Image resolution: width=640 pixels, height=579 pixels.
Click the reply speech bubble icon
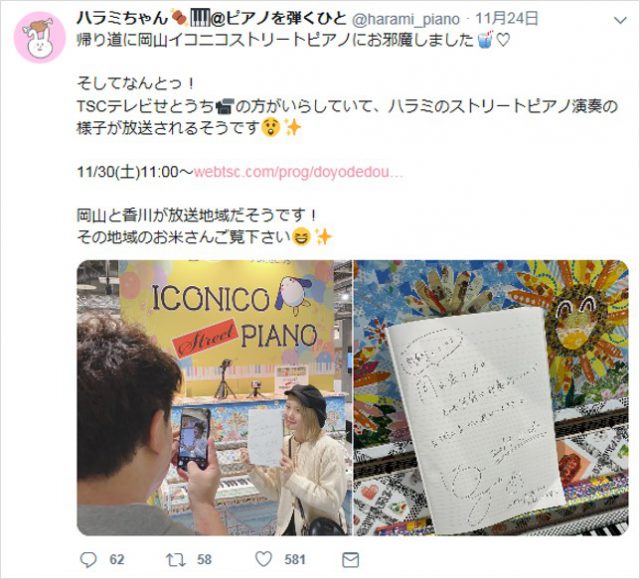coord(88,559)
